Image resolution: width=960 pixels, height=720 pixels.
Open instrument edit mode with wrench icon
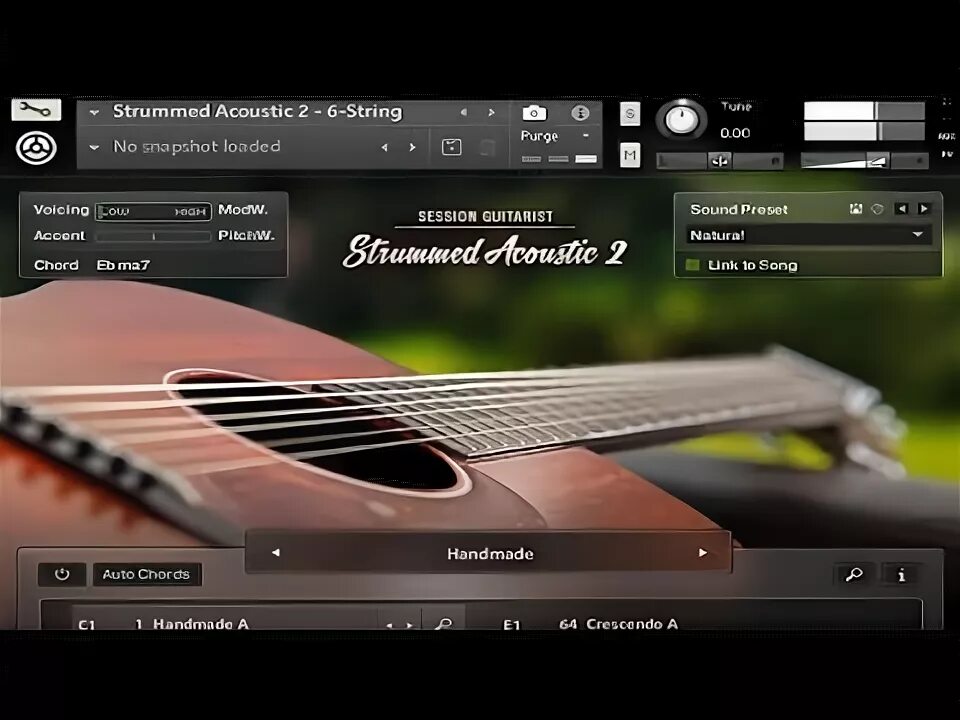pyautogui.click(x=36, y=110)
